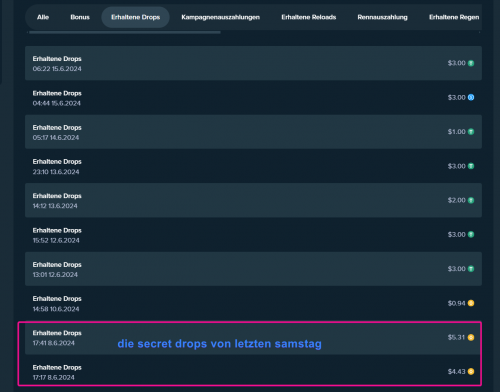Open the Erhaltene Regen tab
500x392 pixels.
point(454,17)
